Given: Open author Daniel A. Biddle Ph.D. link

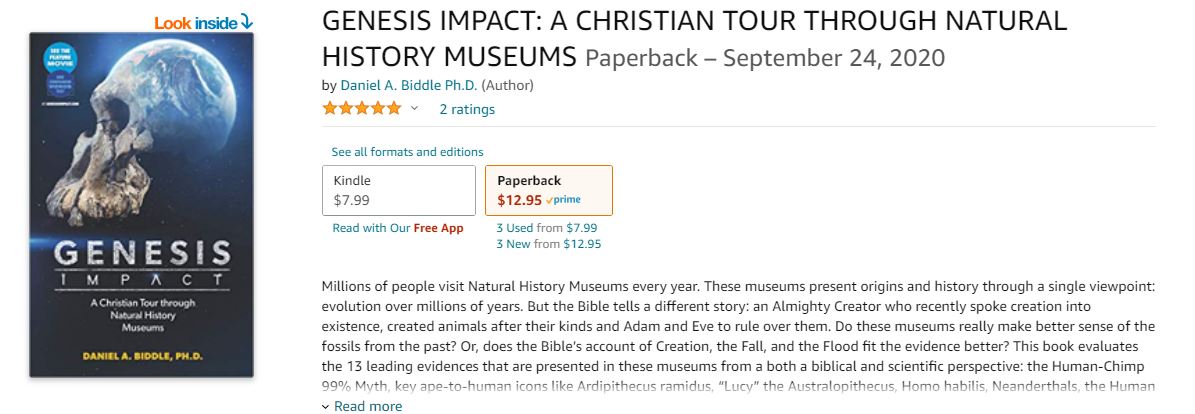Looking at the screenshot, I should tap(408, 85).
